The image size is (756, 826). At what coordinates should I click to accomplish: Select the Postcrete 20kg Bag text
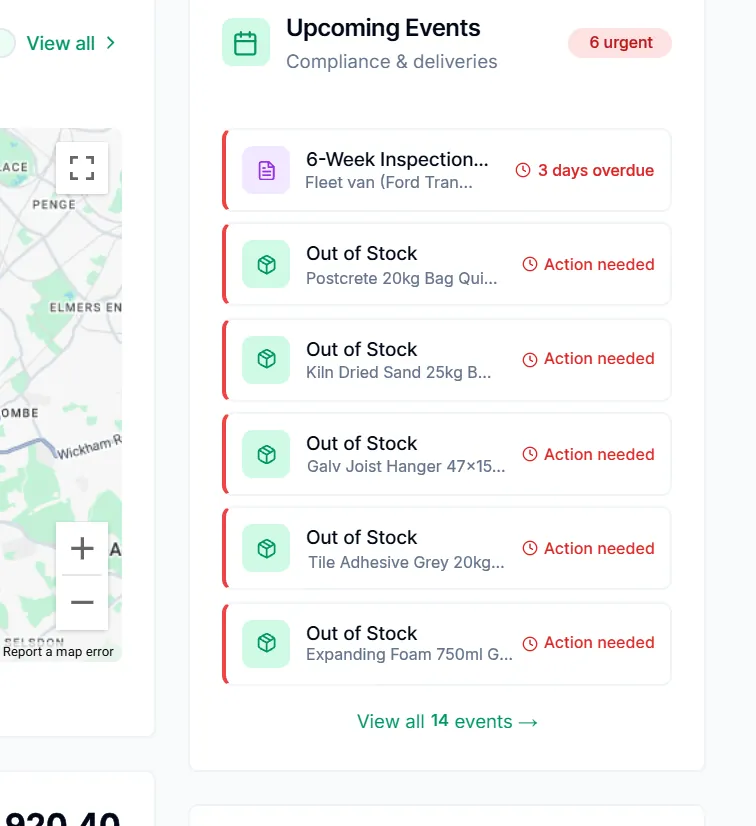tap(401, 278)
